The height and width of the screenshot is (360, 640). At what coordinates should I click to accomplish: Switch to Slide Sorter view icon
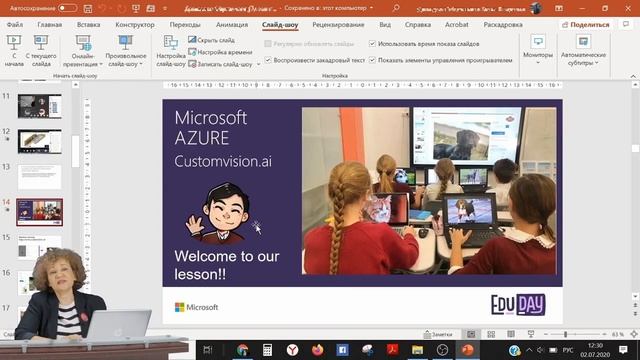(x=491, y=334)
